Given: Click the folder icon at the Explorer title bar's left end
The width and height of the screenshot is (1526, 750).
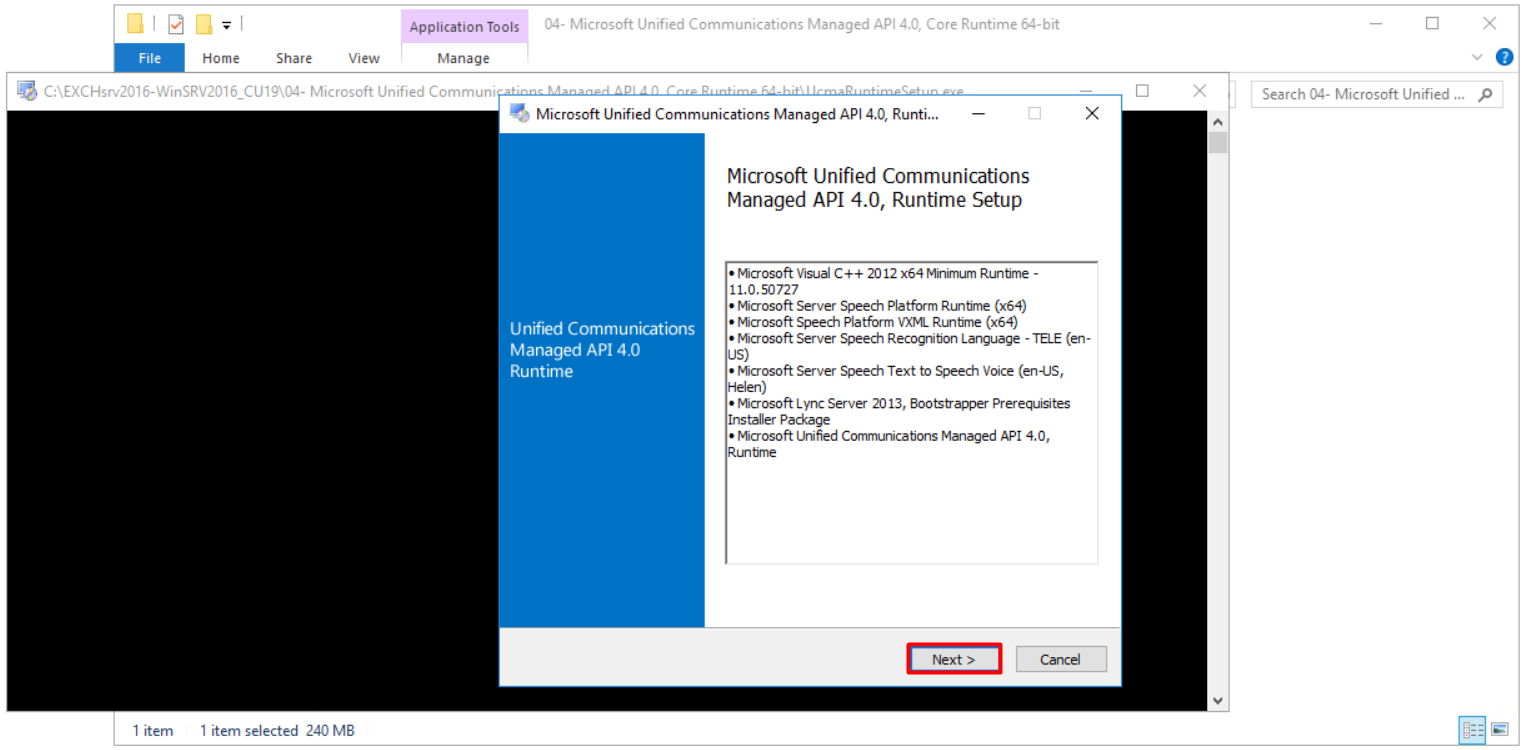Looking at the screenshot, I should coord(135,24).
